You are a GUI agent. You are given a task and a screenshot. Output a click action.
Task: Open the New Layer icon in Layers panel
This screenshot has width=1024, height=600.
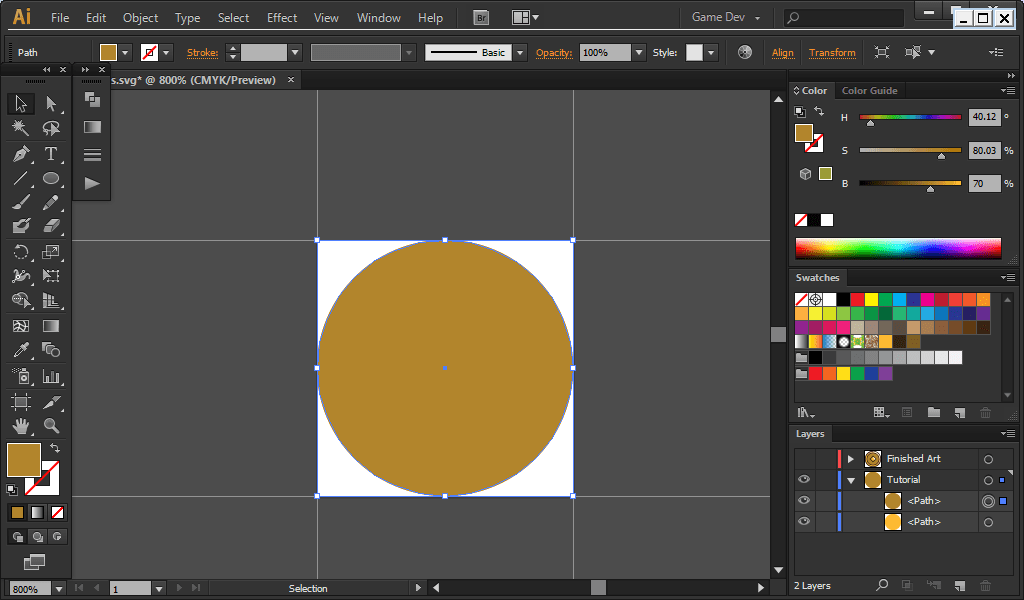tap(958, 585)
